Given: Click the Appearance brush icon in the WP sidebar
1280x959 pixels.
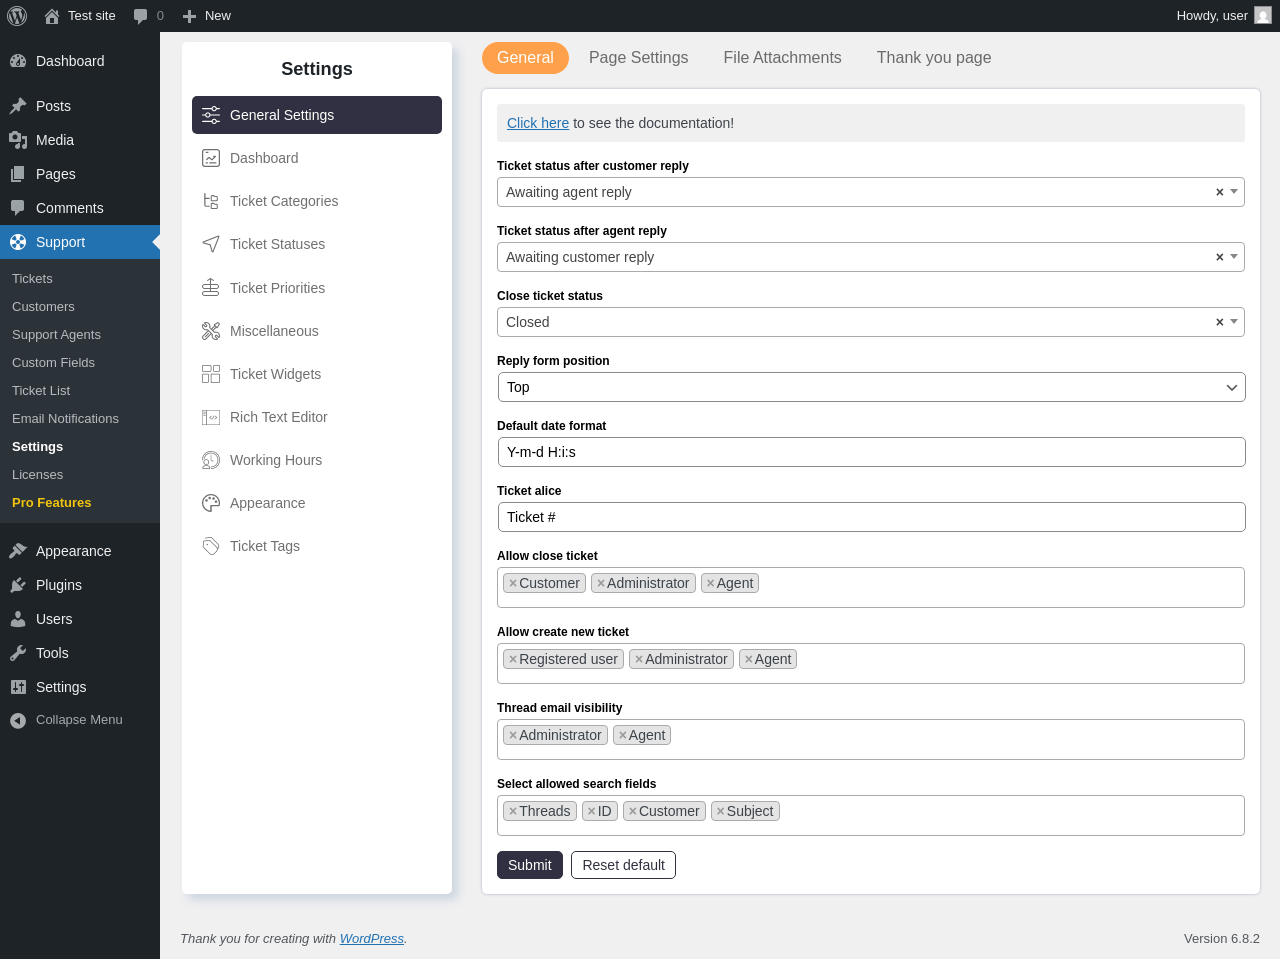Looking at the screenshot, I should (18, 551).
